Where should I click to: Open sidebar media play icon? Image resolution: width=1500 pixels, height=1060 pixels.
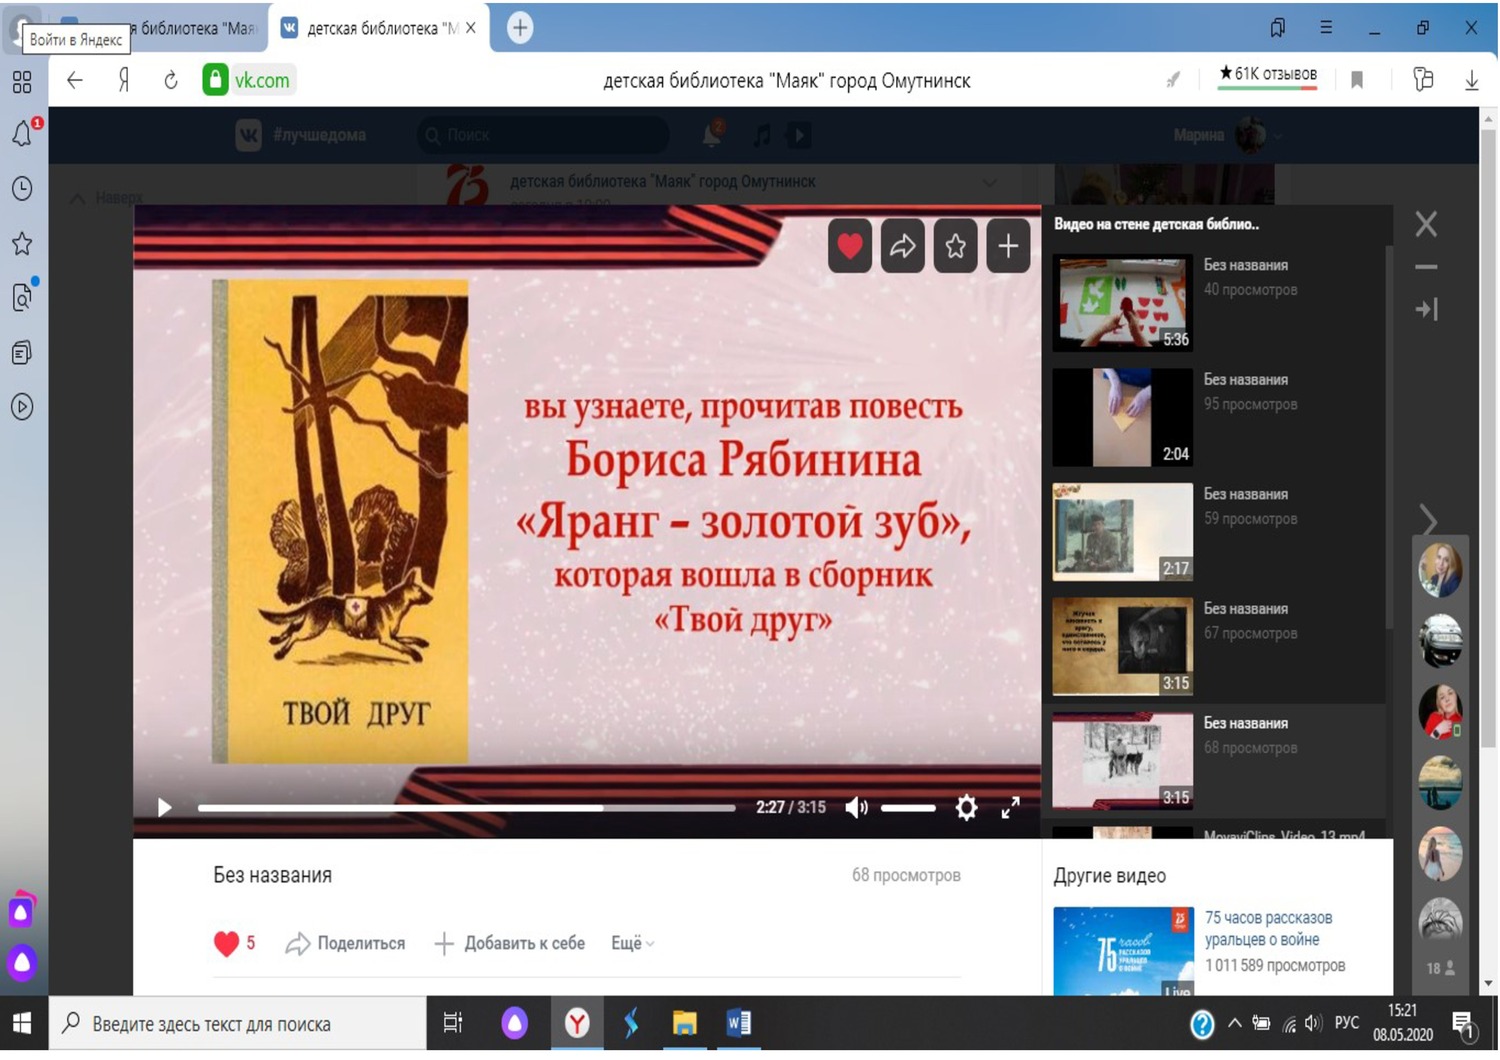[x=22, y=406]
